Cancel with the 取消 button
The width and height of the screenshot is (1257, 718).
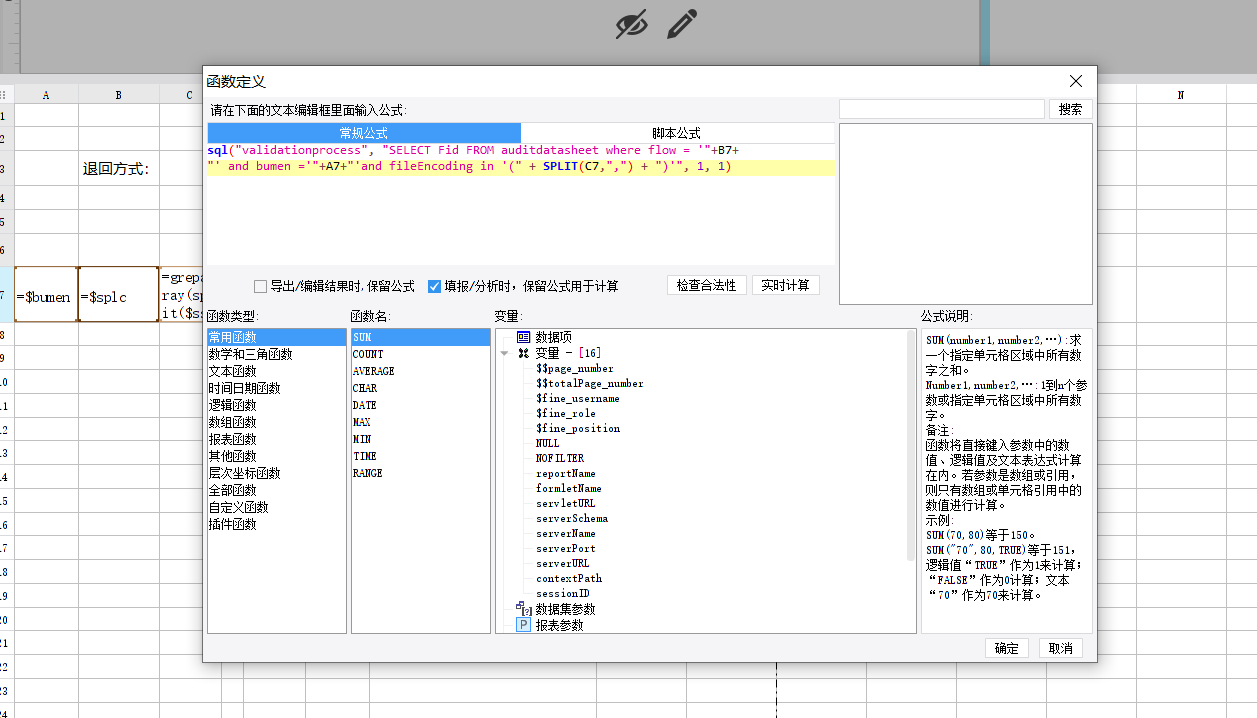click(x=1061, y=648)
